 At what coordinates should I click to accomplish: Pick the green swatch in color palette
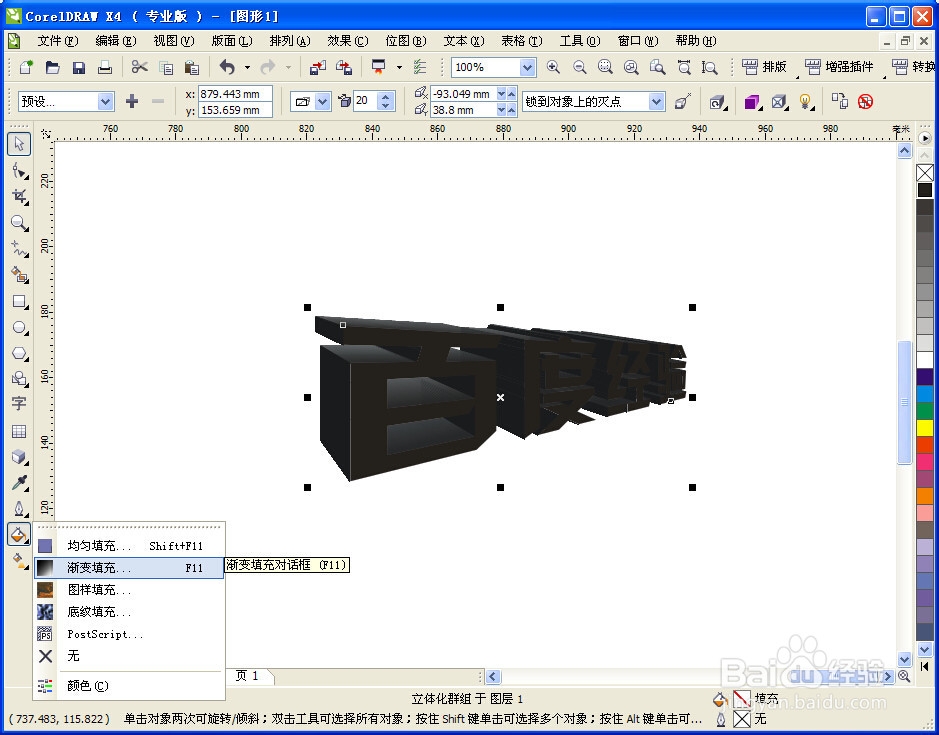point(925,410)
